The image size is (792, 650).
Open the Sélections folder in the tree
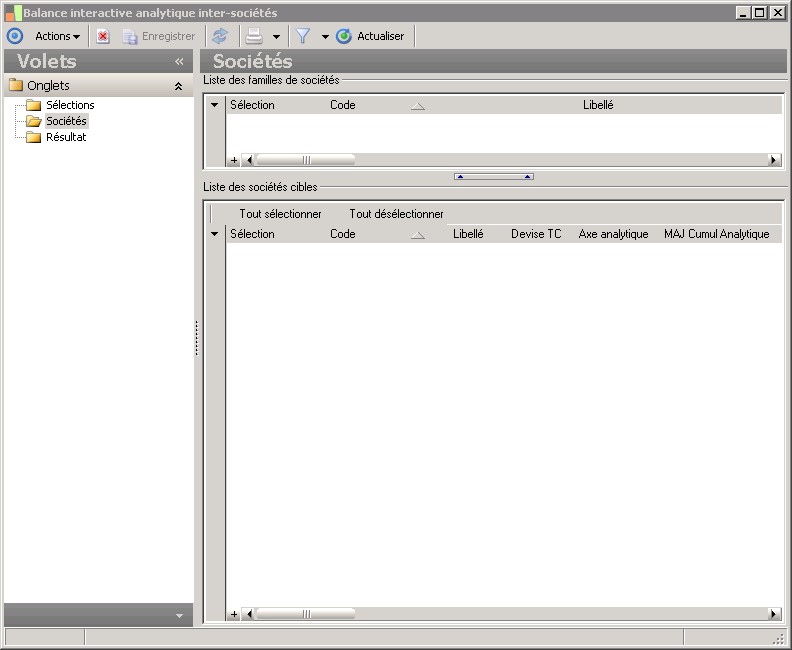click(x=69, y=105)
